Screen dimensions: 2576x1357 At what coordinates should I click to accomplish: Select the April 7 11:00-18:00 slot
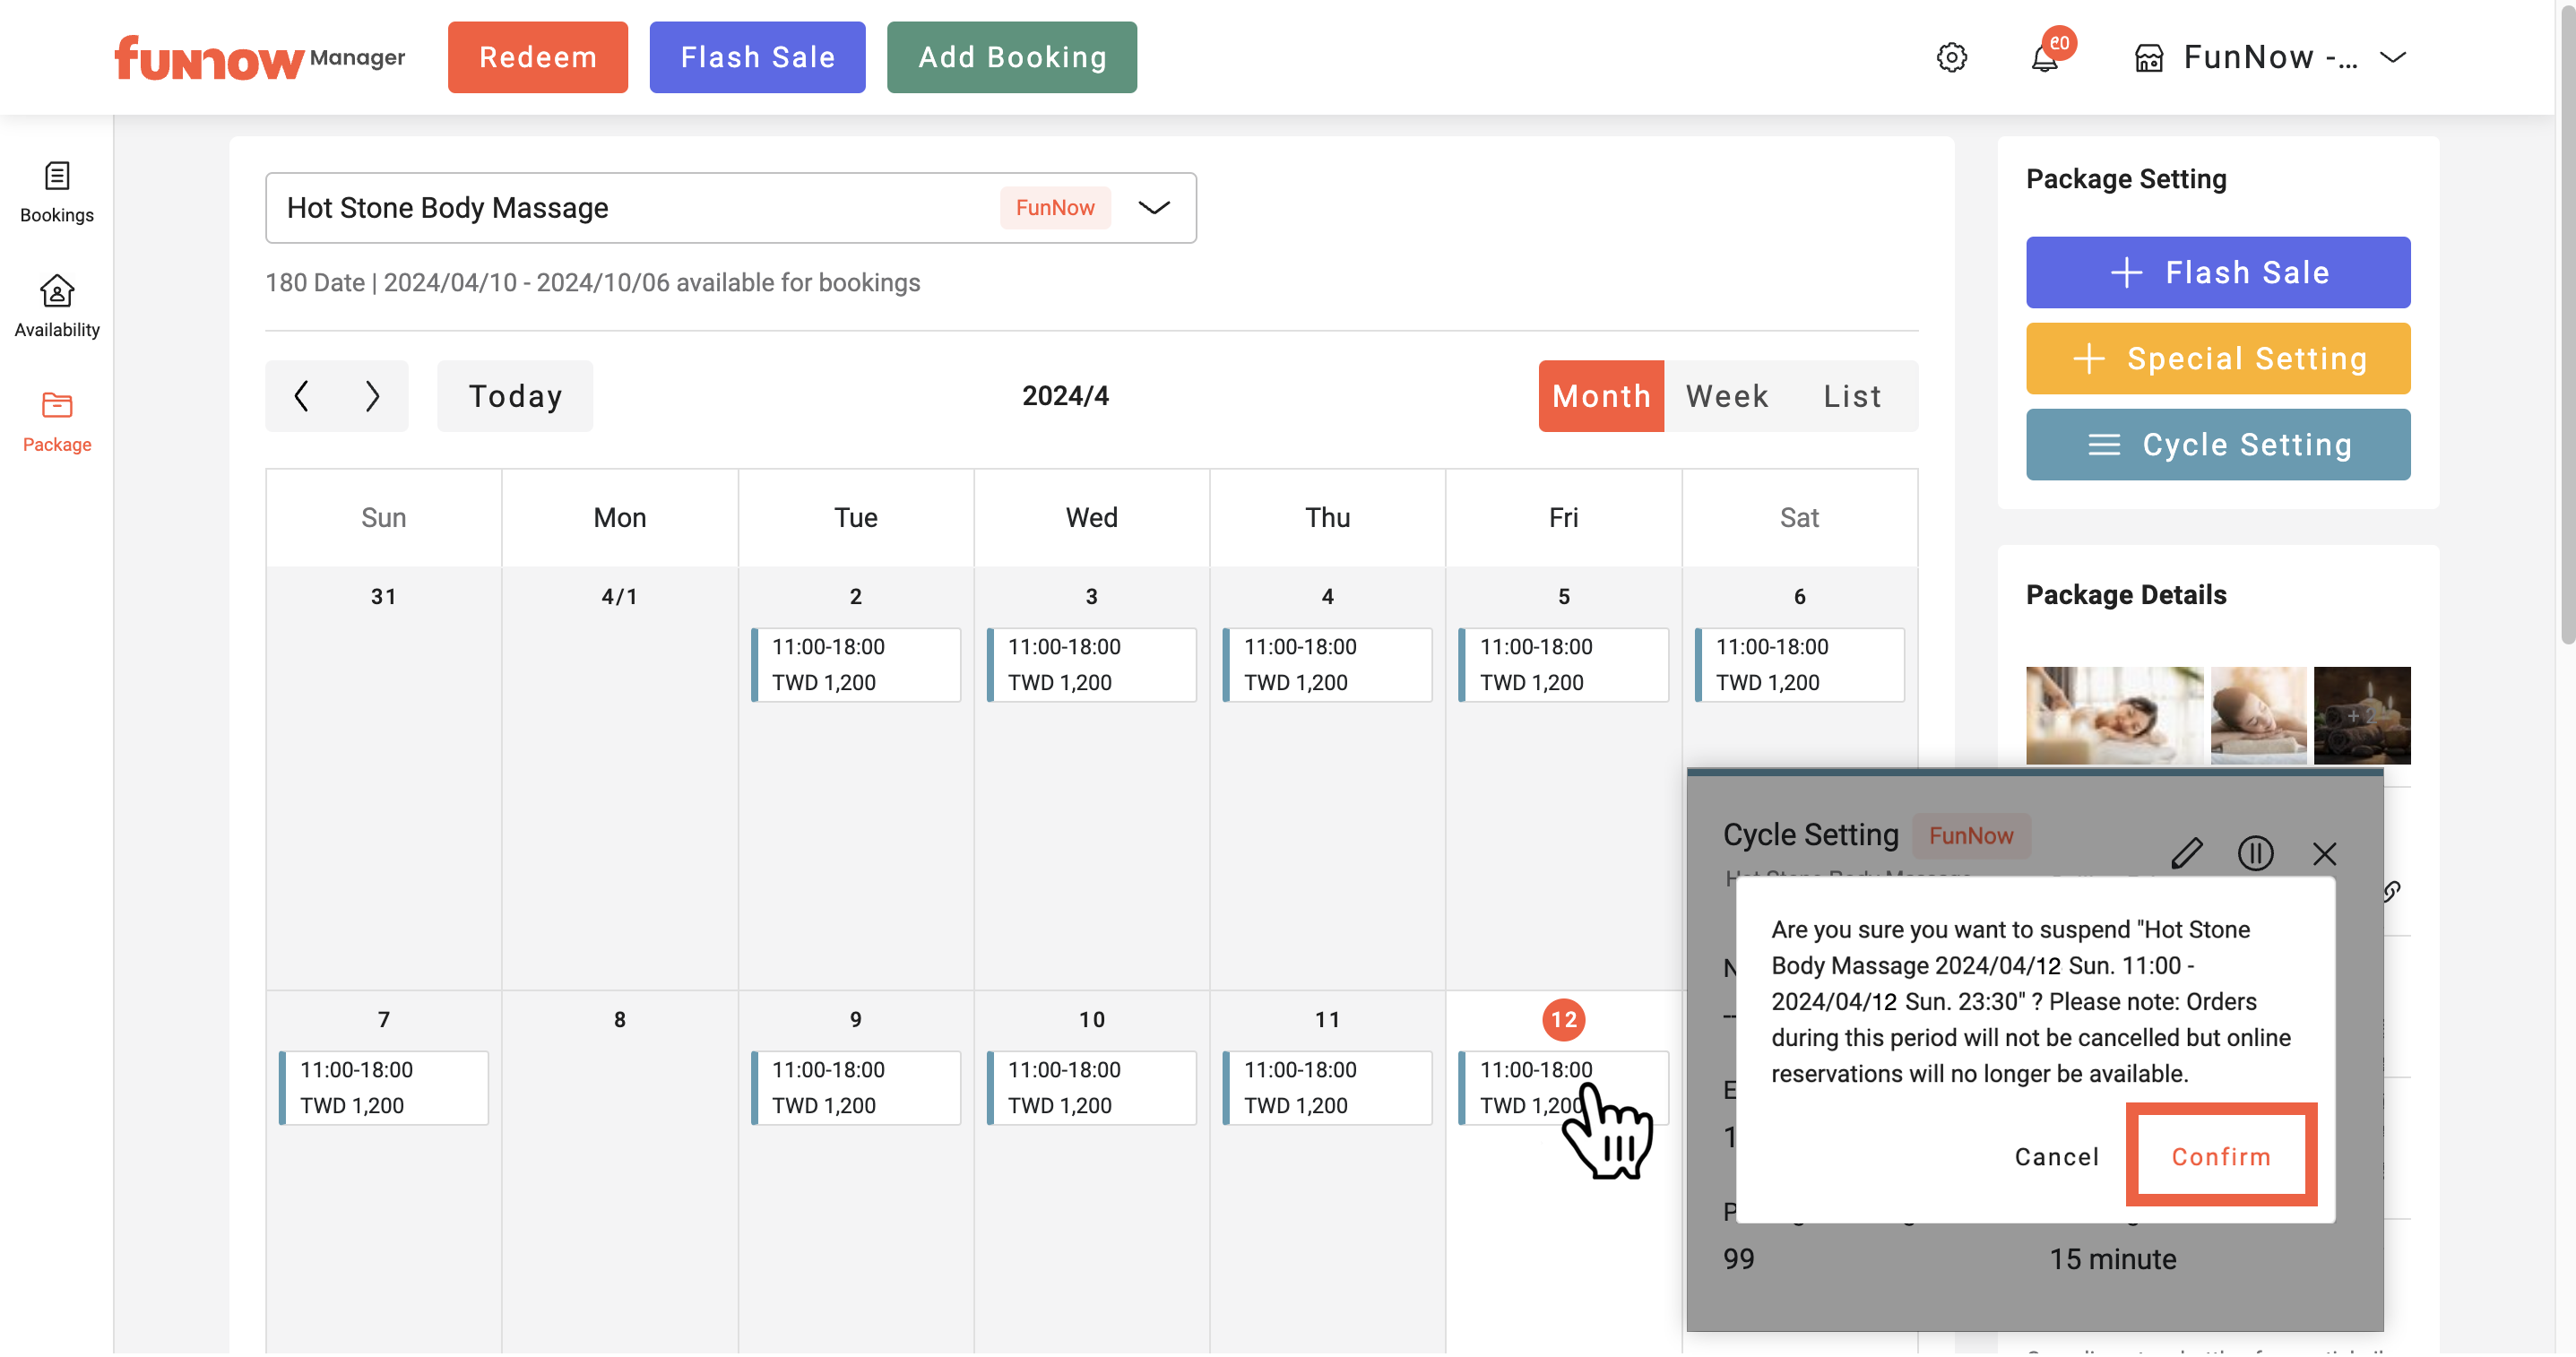(384, 1088)
